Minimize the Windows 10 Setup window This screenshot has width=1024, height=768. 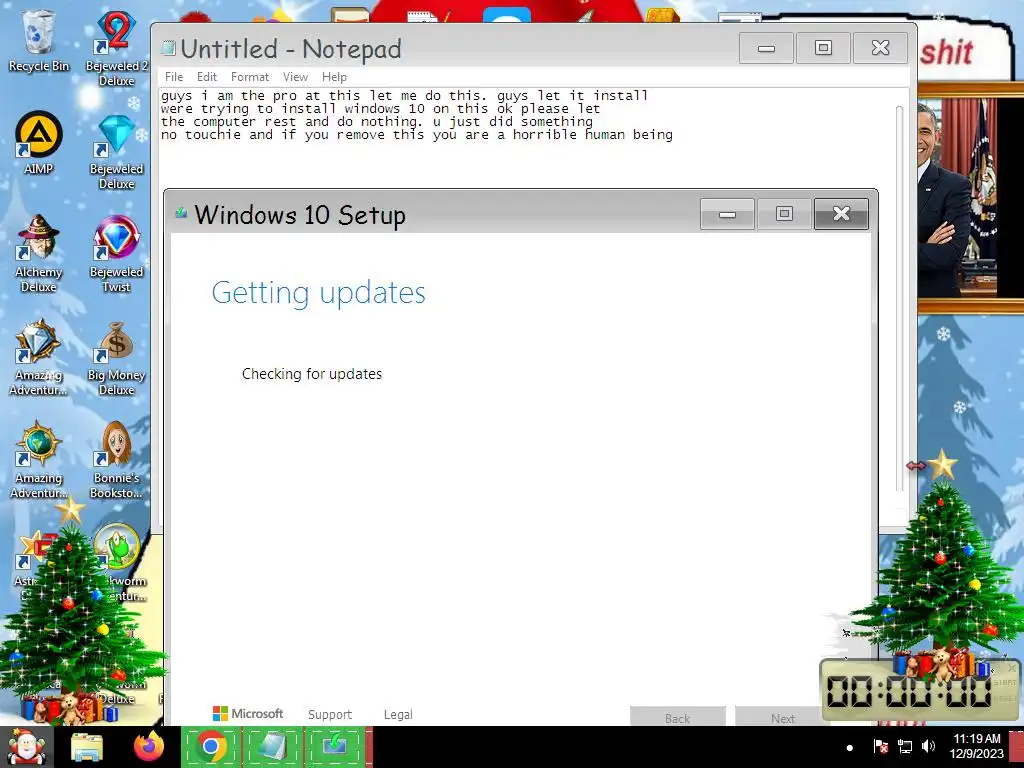pos(728,214)
